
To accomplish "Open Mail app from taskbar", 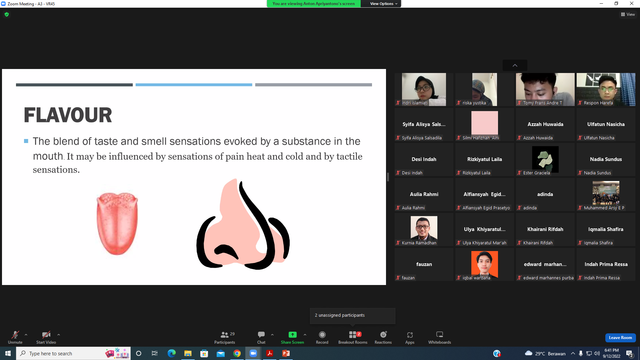I will tap(220, 353).
